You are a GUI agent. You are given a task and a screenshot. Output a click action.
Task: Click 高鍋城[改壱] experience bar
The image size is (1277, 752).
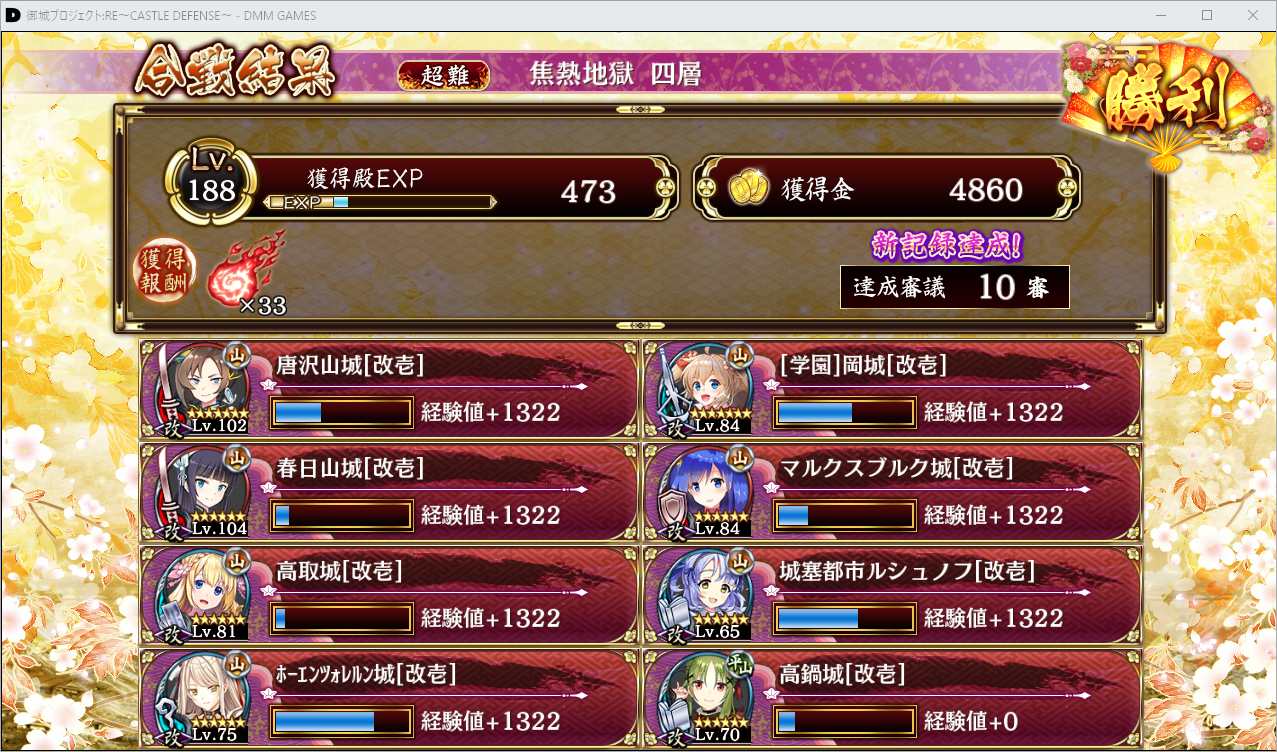[x=845, y=721]
